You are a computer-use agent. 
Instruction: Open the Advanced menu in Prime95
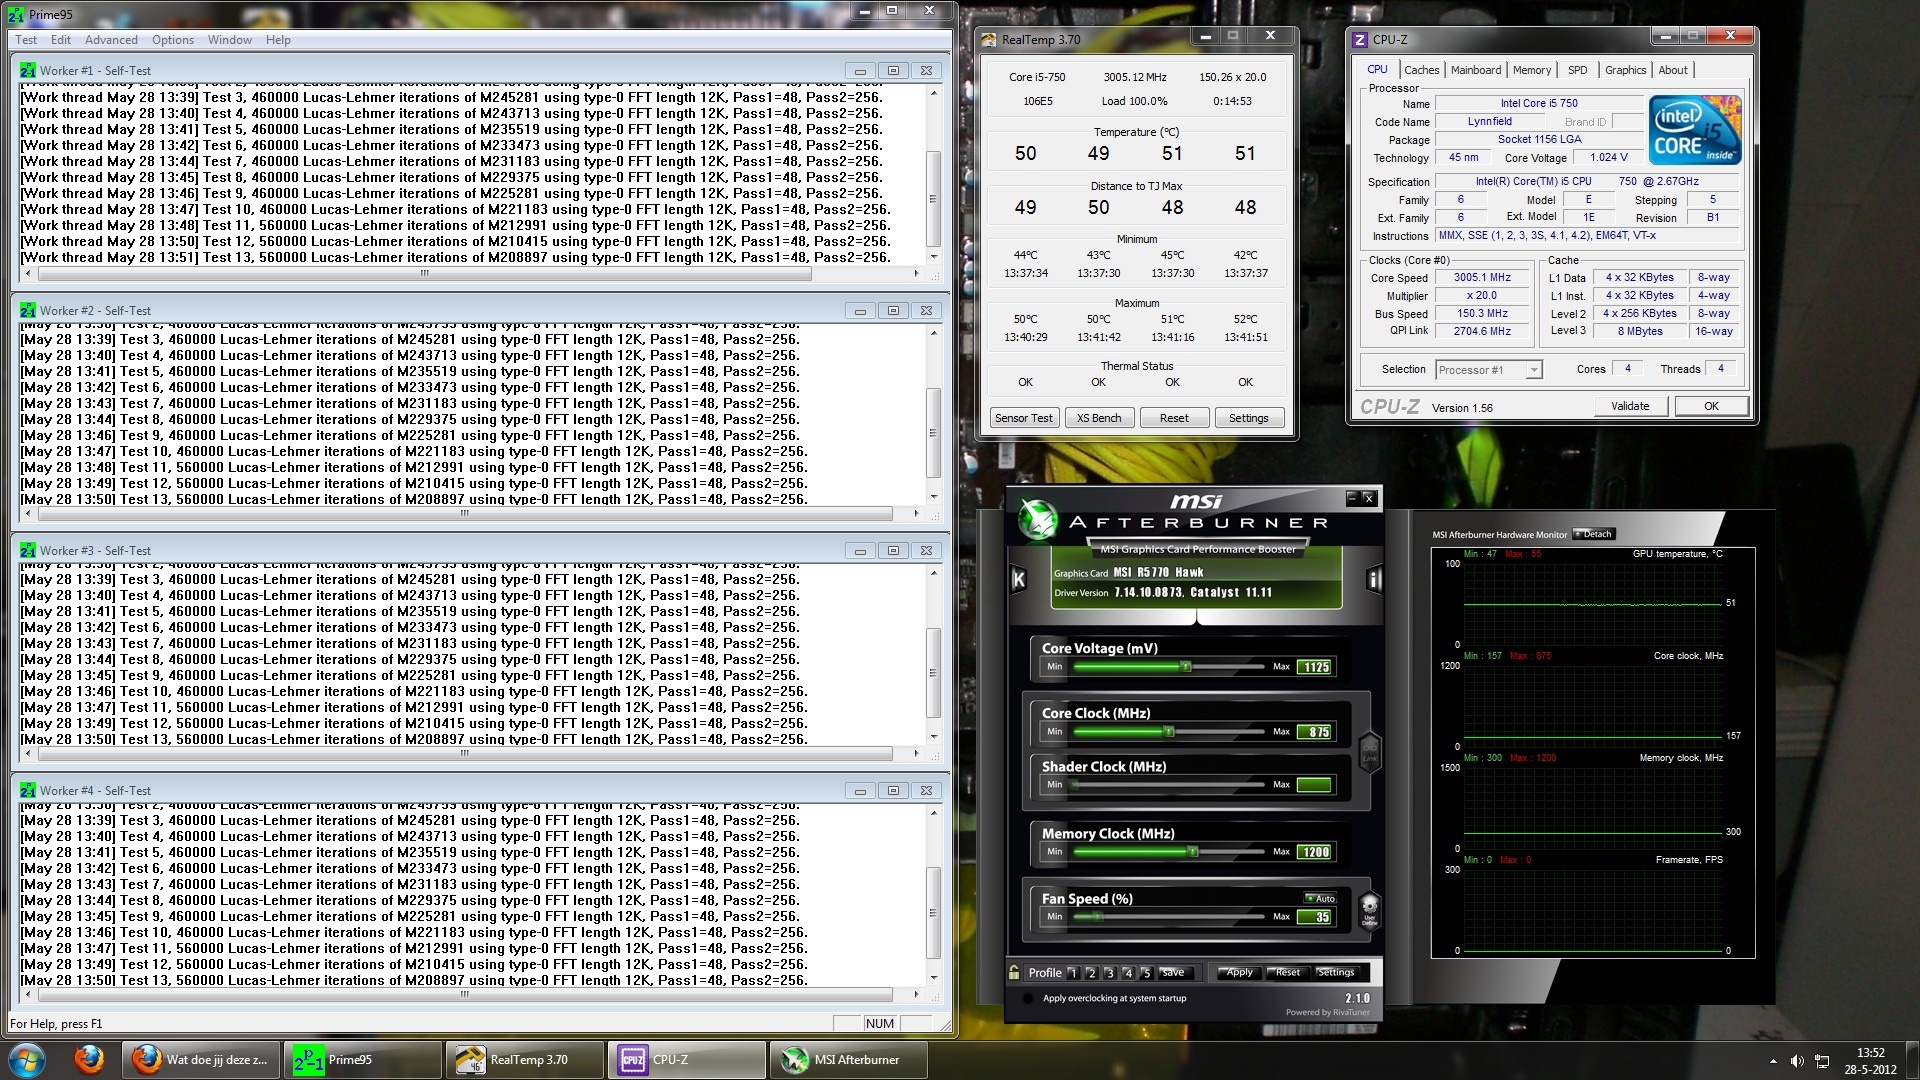point(111,40)
